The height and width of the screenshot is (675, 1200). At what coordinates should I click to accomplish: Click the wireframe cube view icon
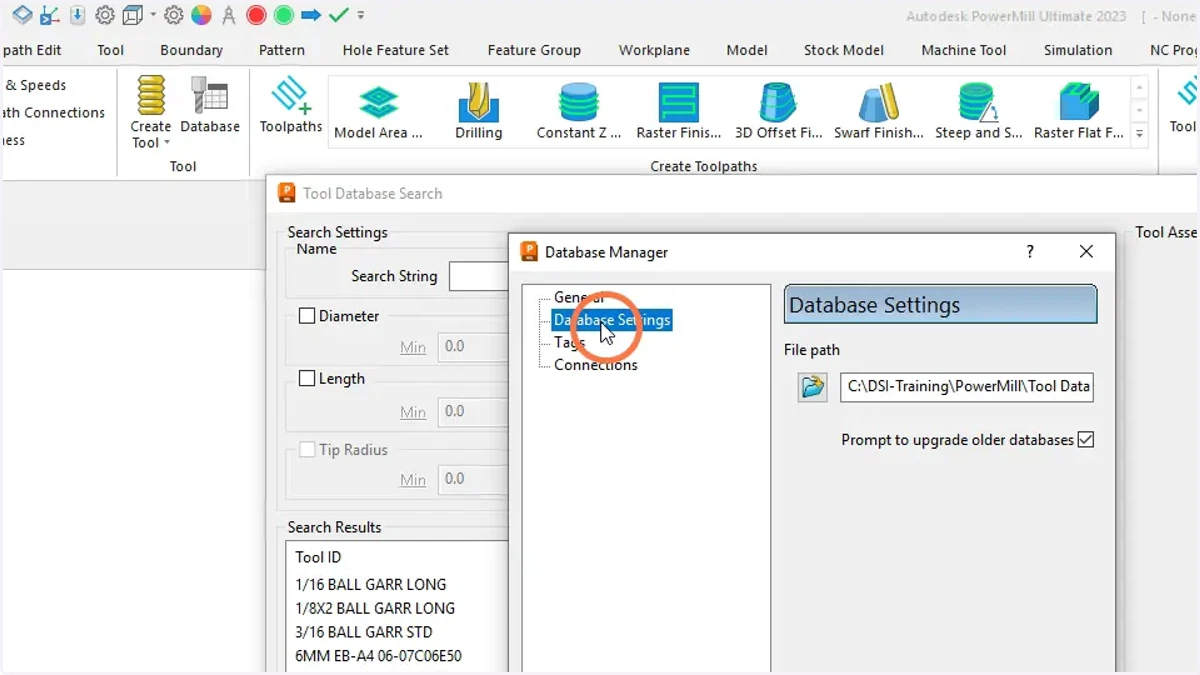tap(132, 15)
